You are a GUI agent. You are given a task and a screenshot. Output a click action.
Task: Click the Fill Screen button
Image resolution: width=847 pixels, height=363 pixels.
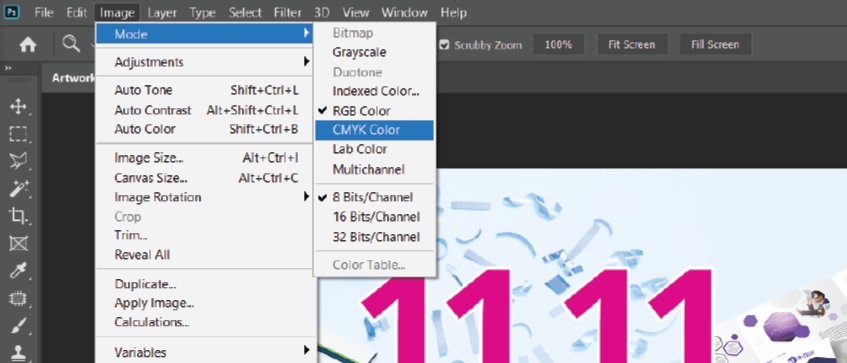(x=715, y=45)
